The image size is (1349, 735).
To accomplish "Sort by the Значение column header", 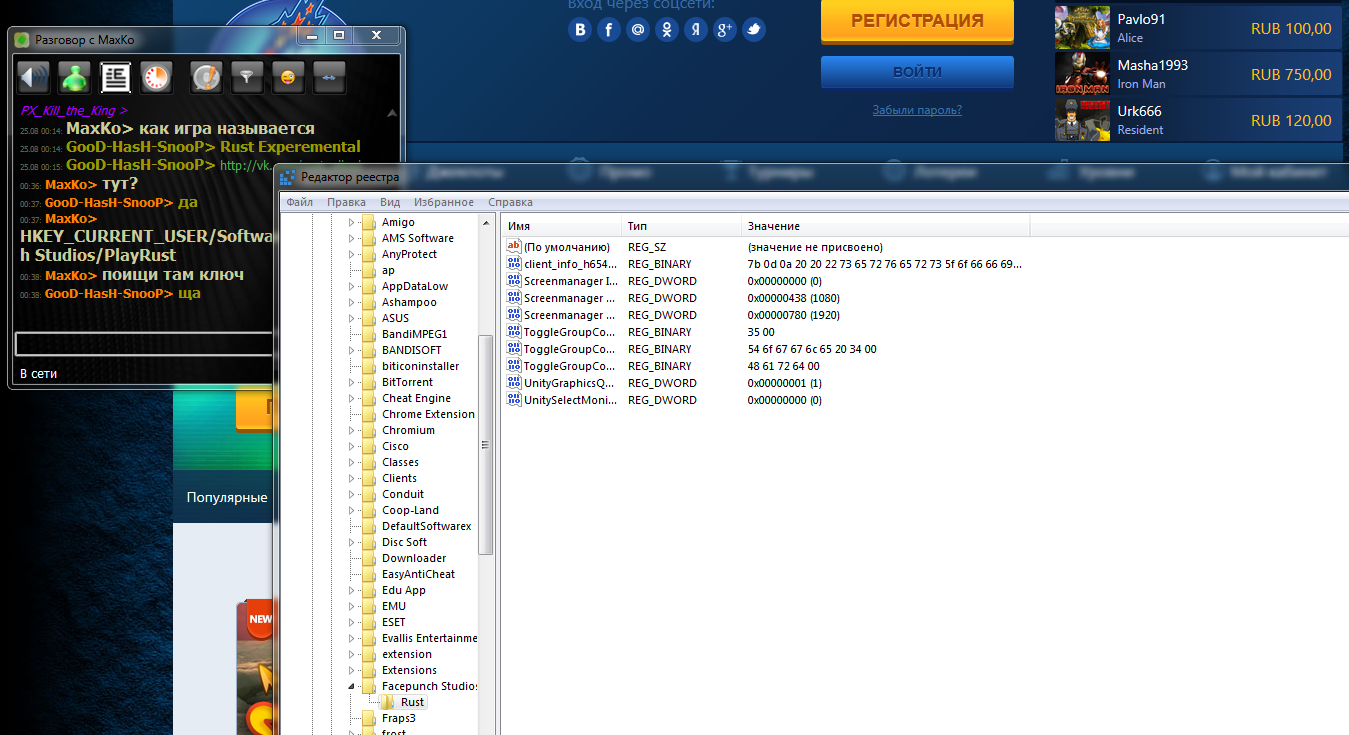I will (x=885, y=226).
